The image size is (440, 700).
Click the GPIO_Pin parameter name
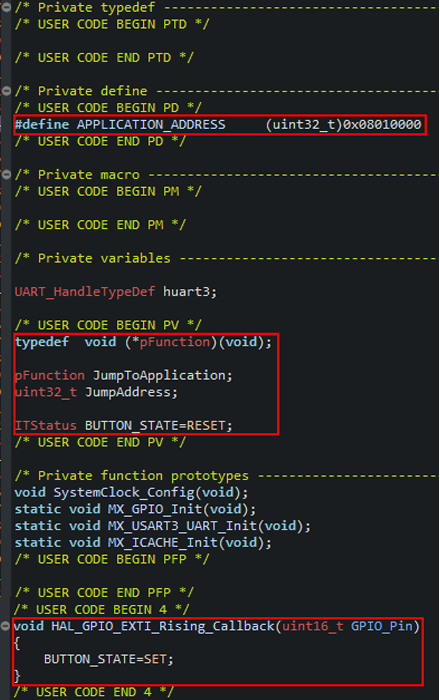[382, 626]
